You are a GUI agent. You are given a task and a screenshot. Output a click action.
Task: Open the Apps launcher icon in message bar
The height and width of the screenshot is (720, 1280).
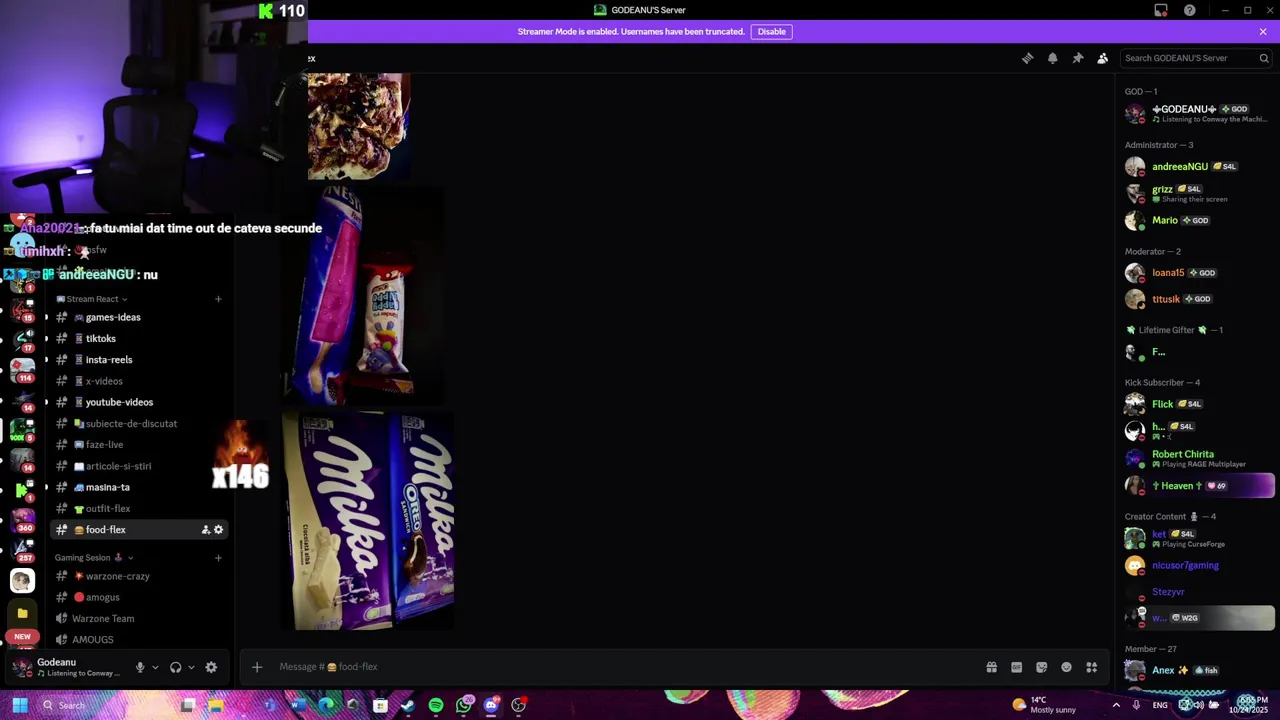(x=1092, y=667)
